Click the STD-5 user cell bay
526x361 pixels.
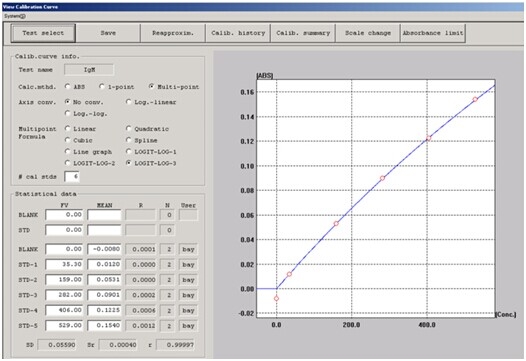[188, 326]
